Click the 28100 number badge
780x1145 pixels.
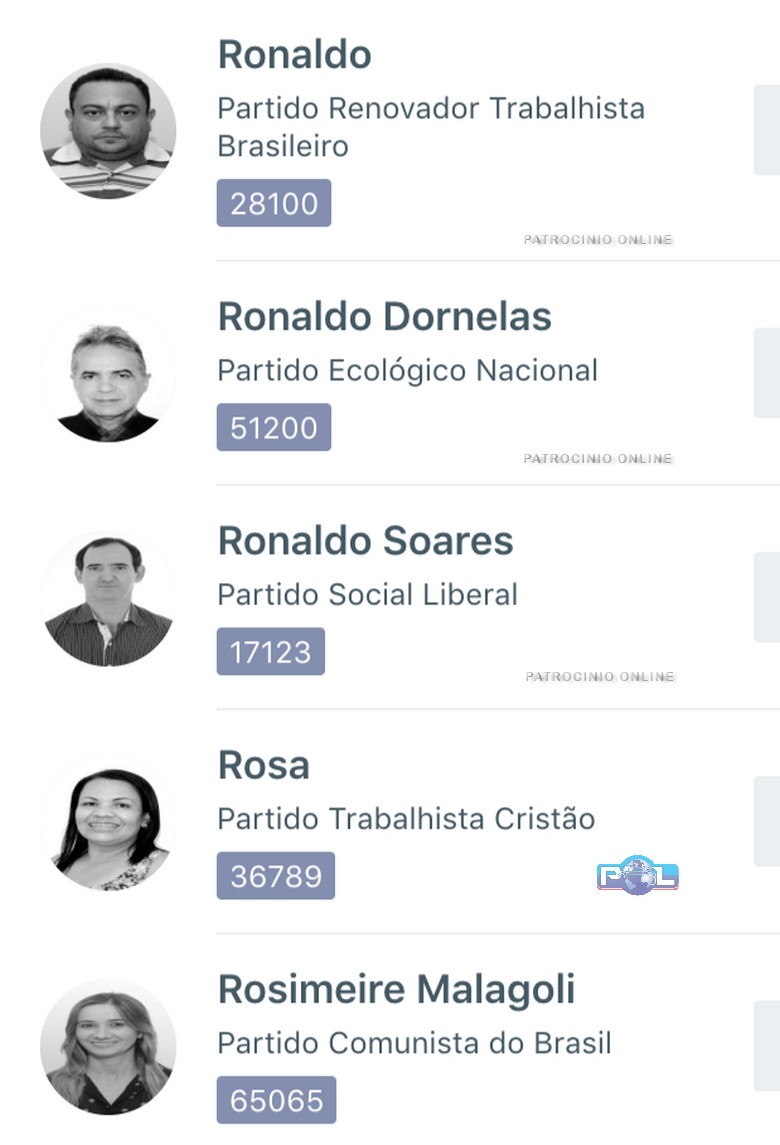274,204
